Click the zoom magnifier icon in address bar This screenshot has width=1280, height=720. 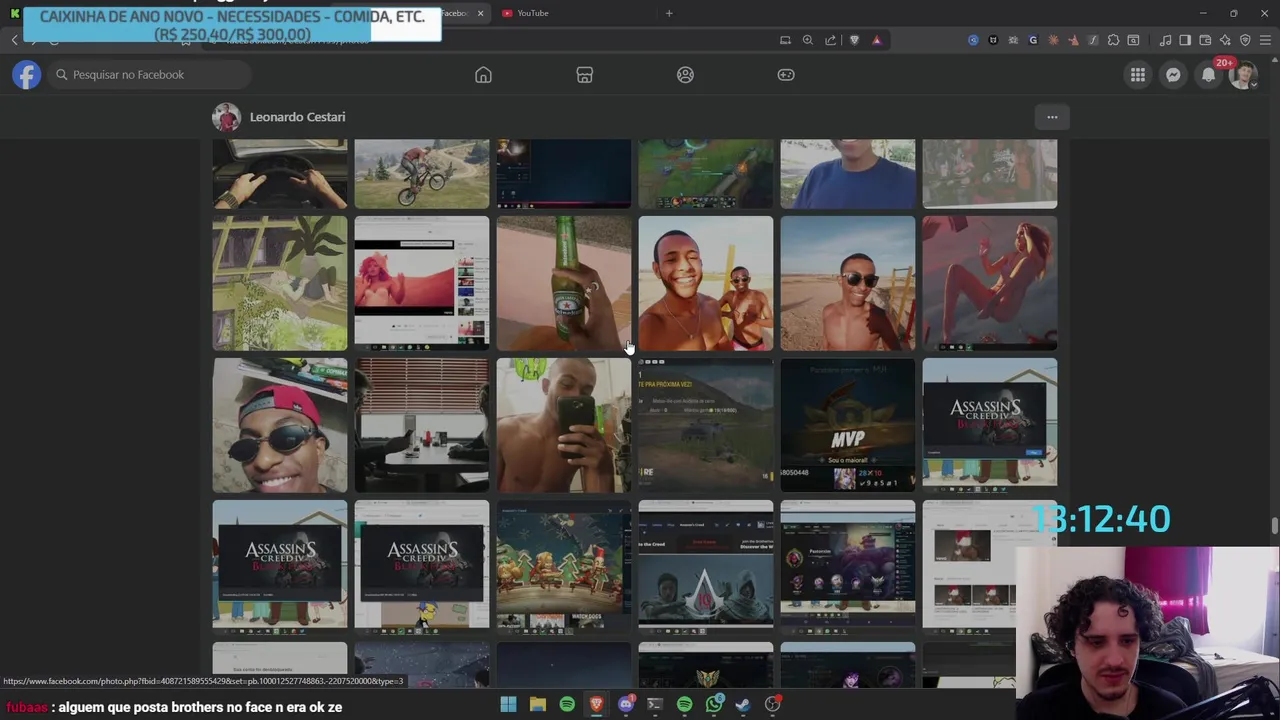(x=808, y=40)
